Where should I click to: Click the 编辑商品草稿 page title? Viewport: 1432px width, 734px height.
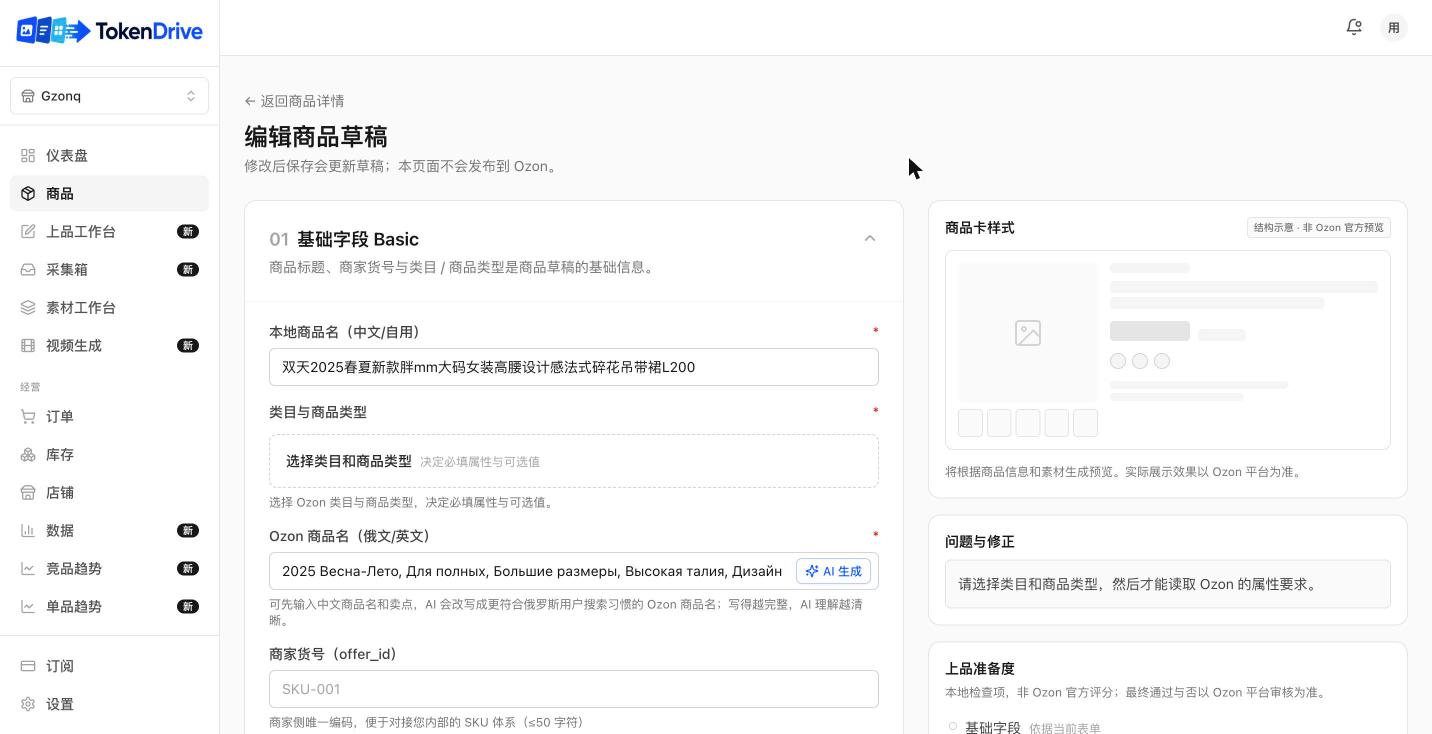[316, 137]
